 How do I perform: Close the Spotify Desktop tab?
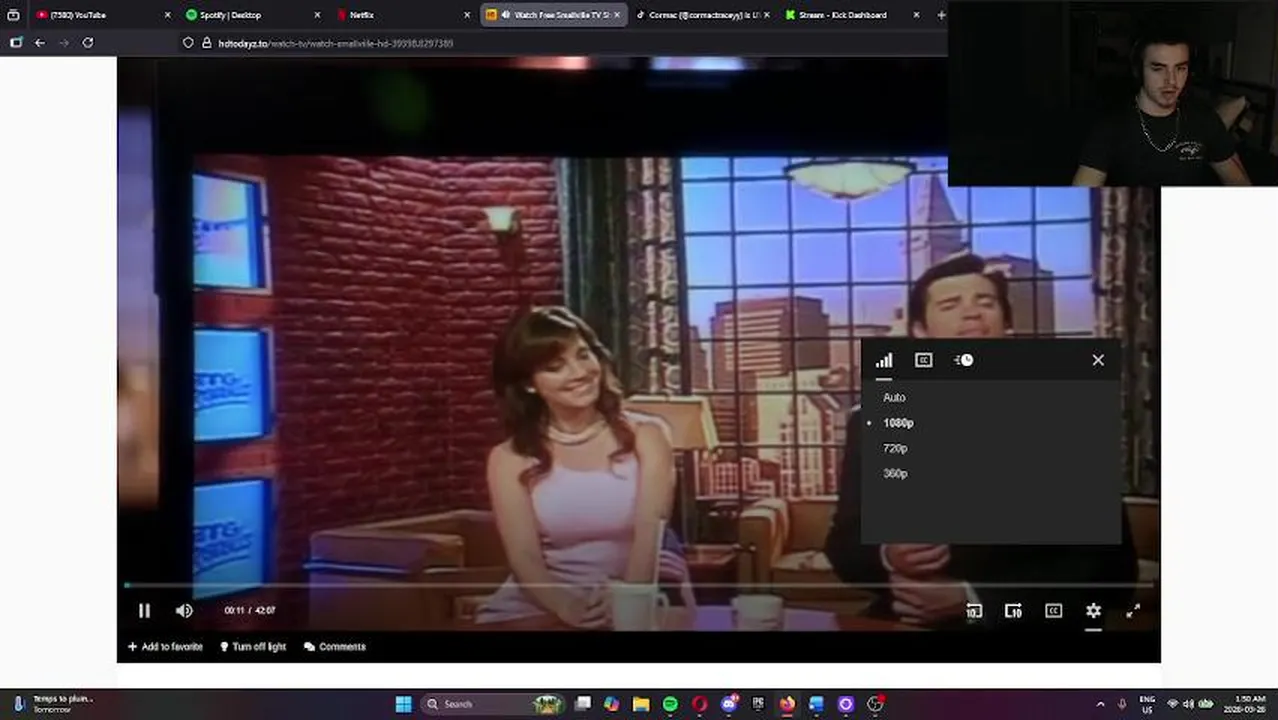tap(318, 15)
